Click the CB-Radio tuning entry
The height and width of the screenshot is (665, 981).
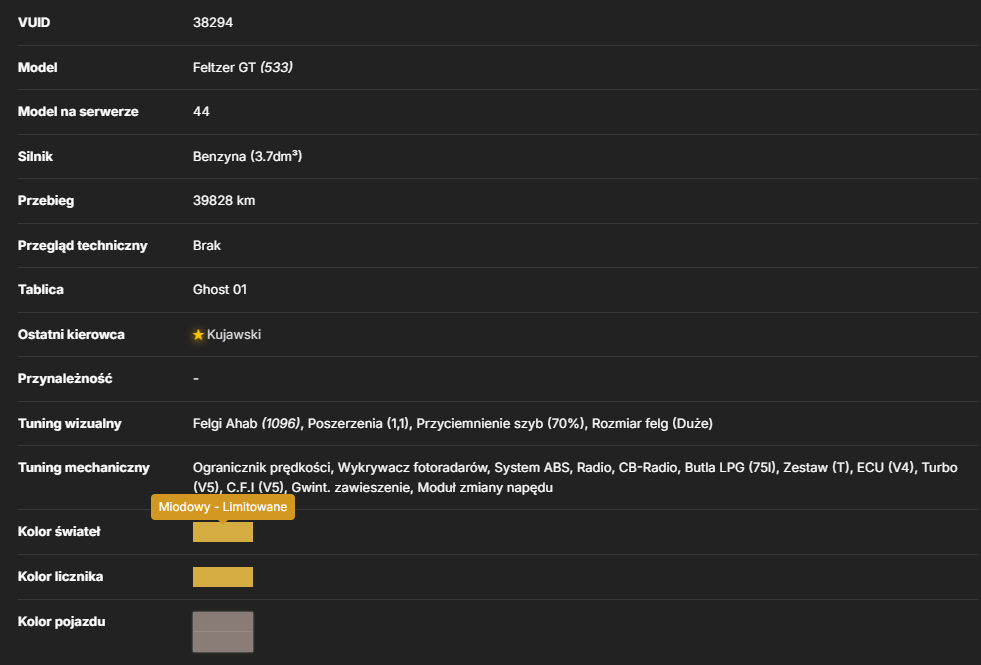pos(648,468)
